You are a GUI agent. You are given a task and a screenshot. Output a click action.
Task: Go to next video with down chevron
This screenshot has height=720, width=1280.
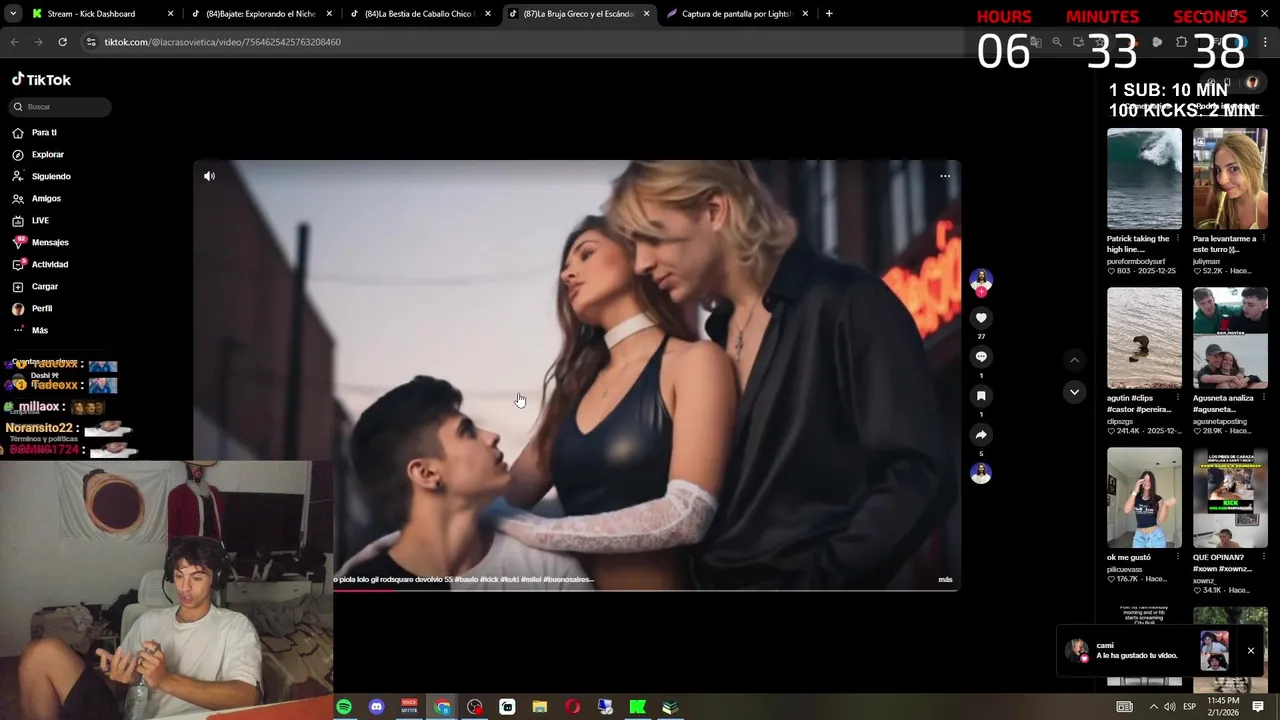(1074, 392)
